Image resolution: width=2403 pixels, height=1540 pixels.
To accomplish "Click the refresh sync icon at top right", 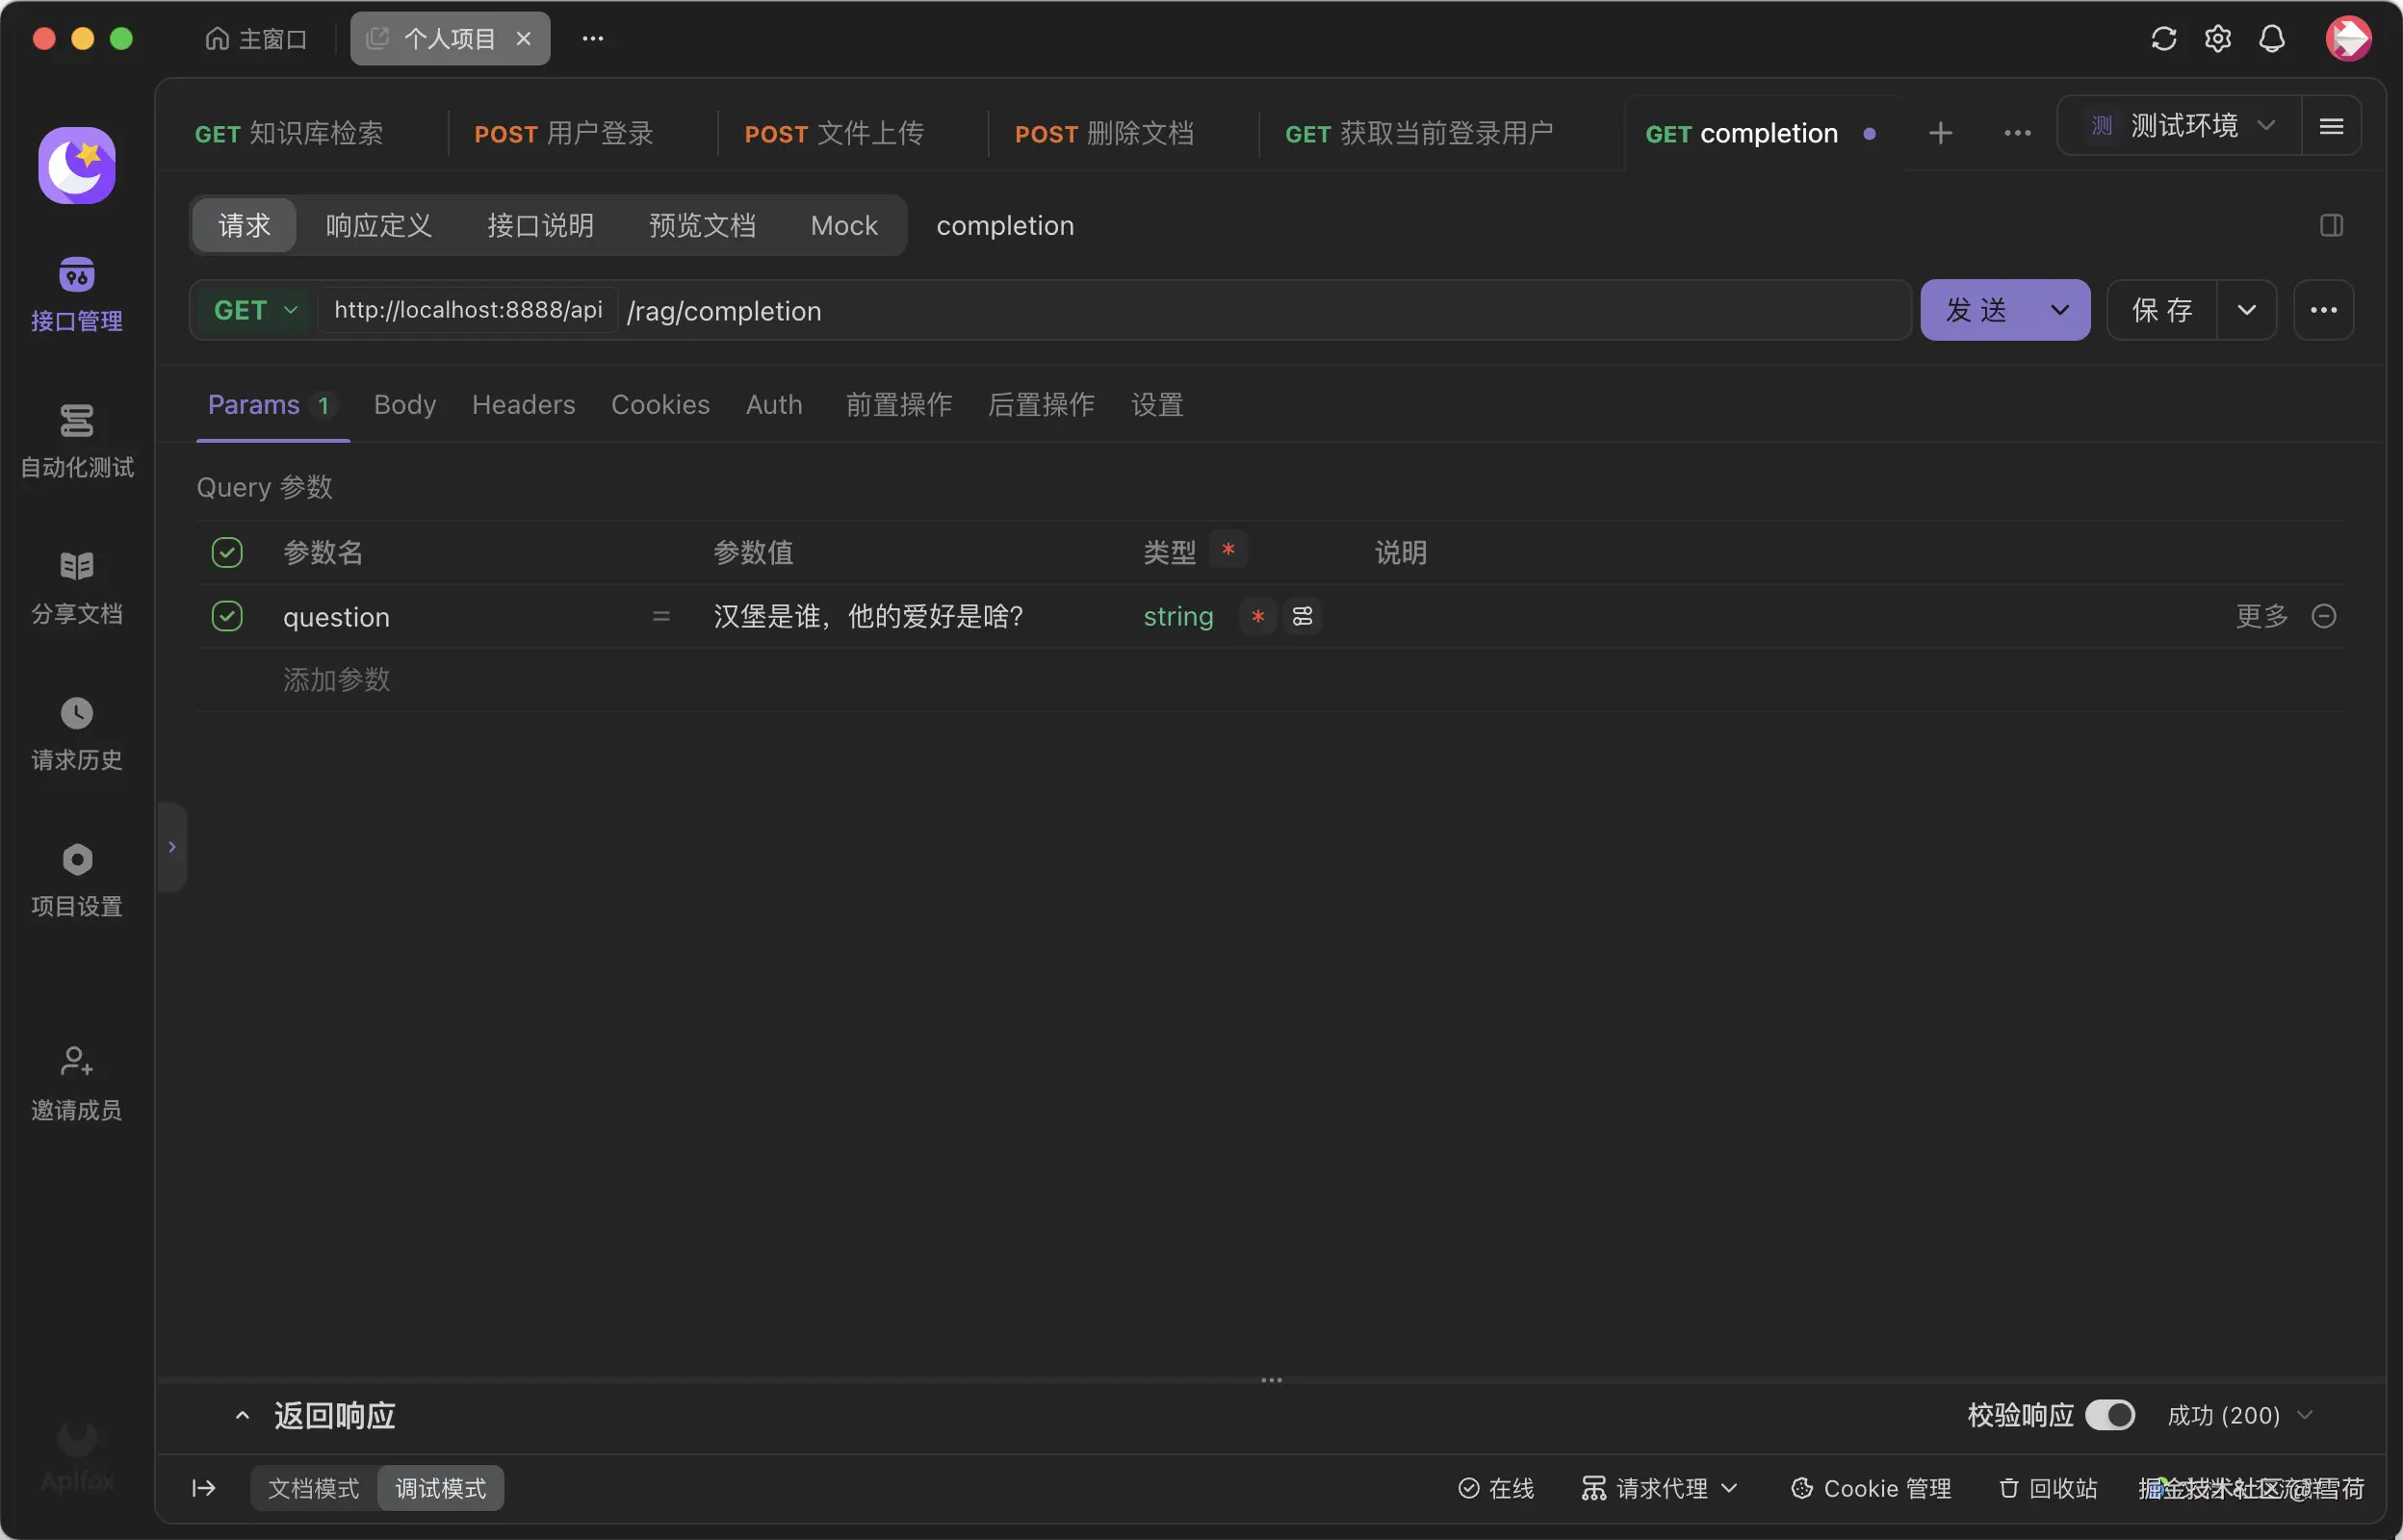I will coord(2163,39).
